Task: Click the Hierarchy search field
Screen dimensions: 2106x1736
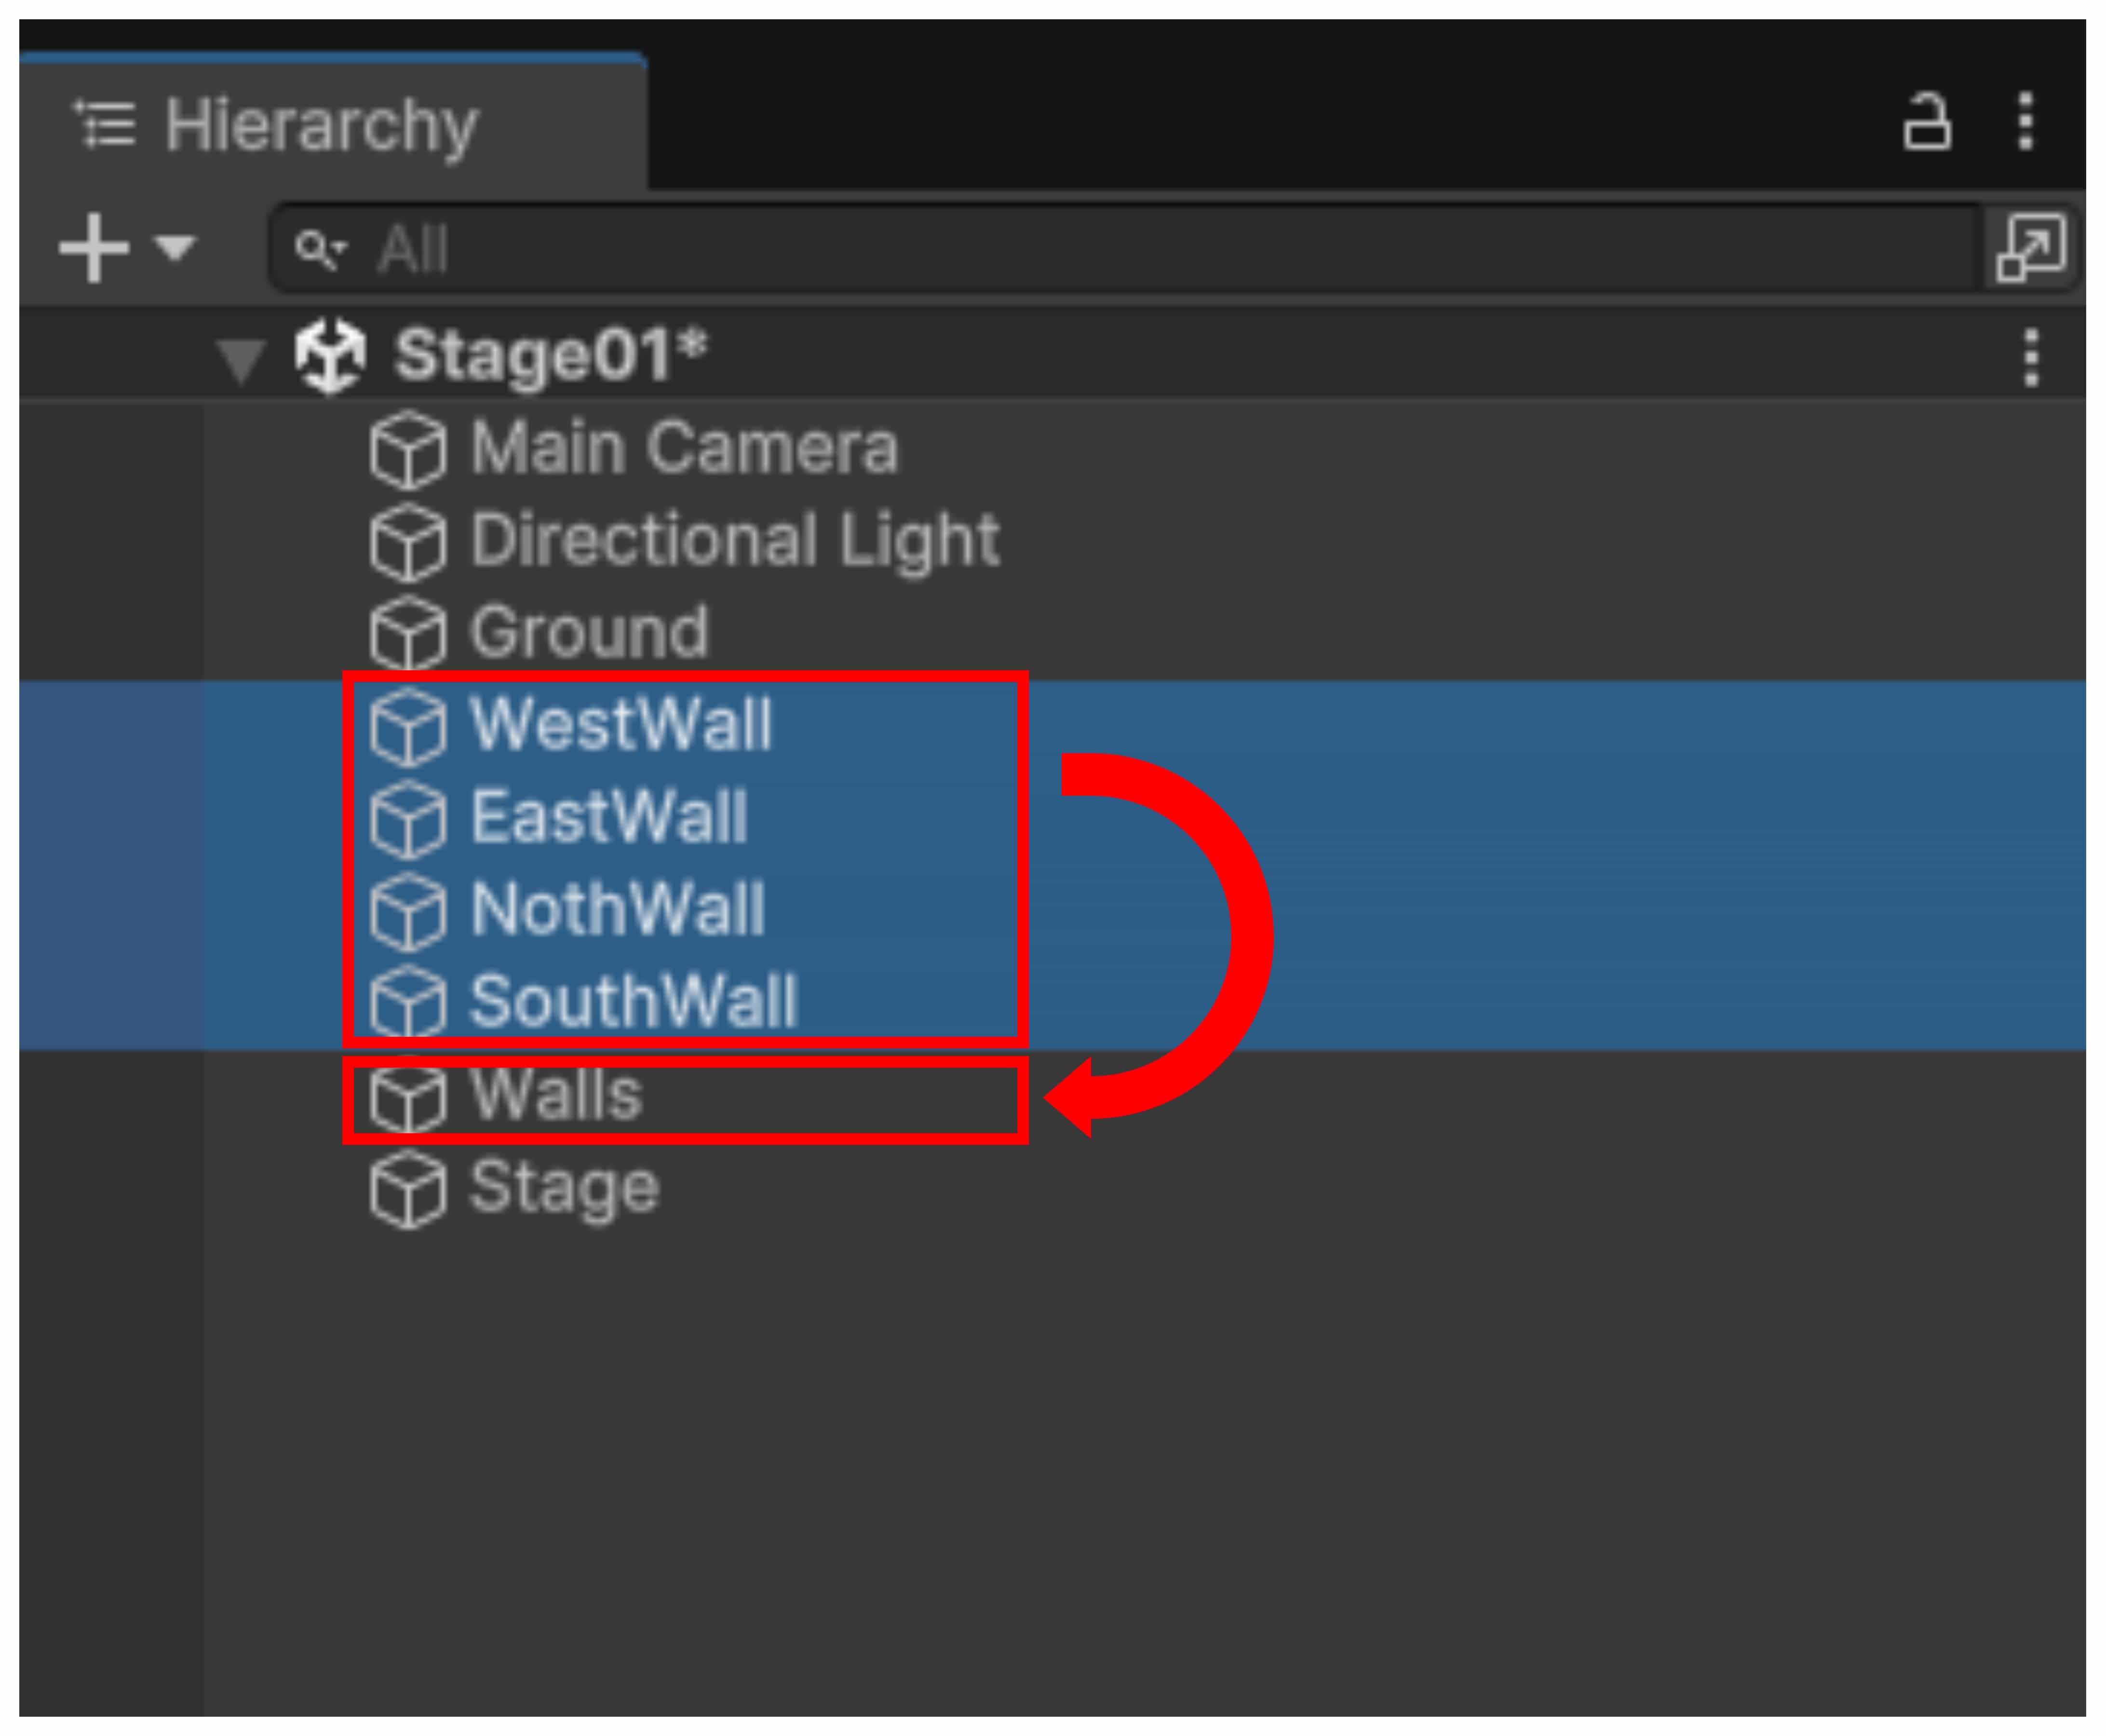Action: pos(1100,248)
